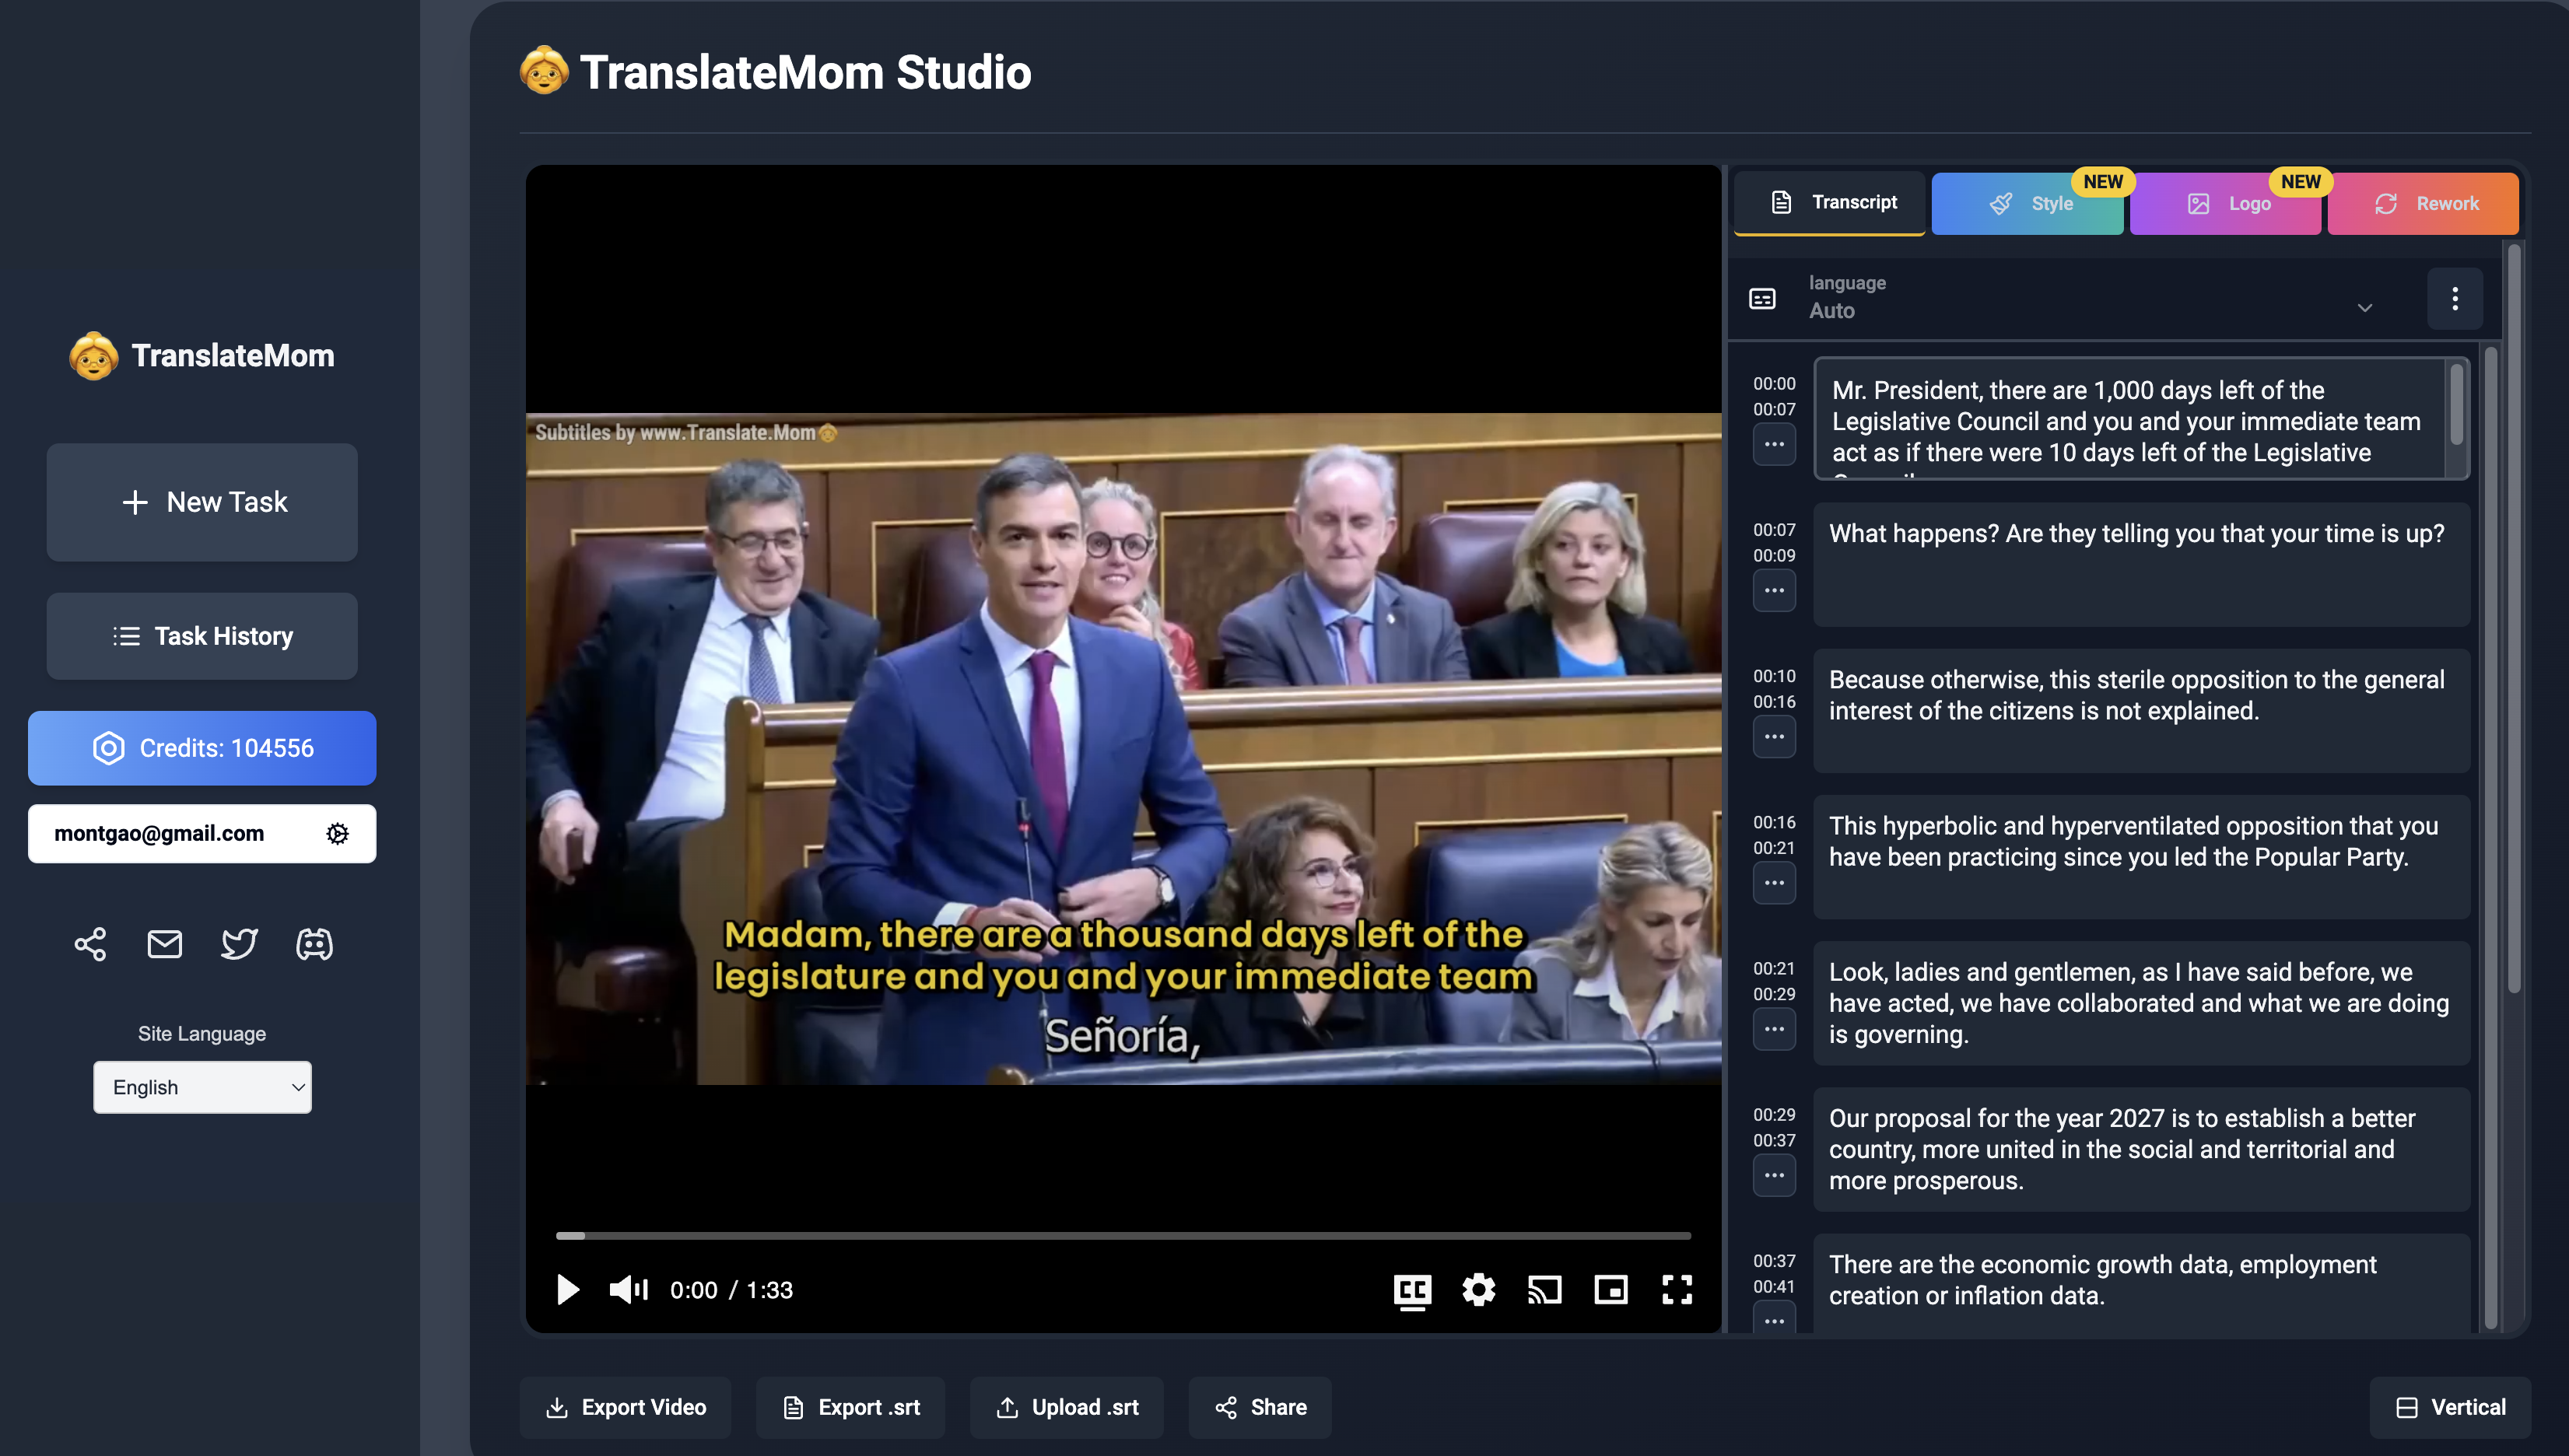Select the 'Look, ladies and gentlemen' line
This screenshot has height=1456, width=2569.
tap(2141, 1003)
